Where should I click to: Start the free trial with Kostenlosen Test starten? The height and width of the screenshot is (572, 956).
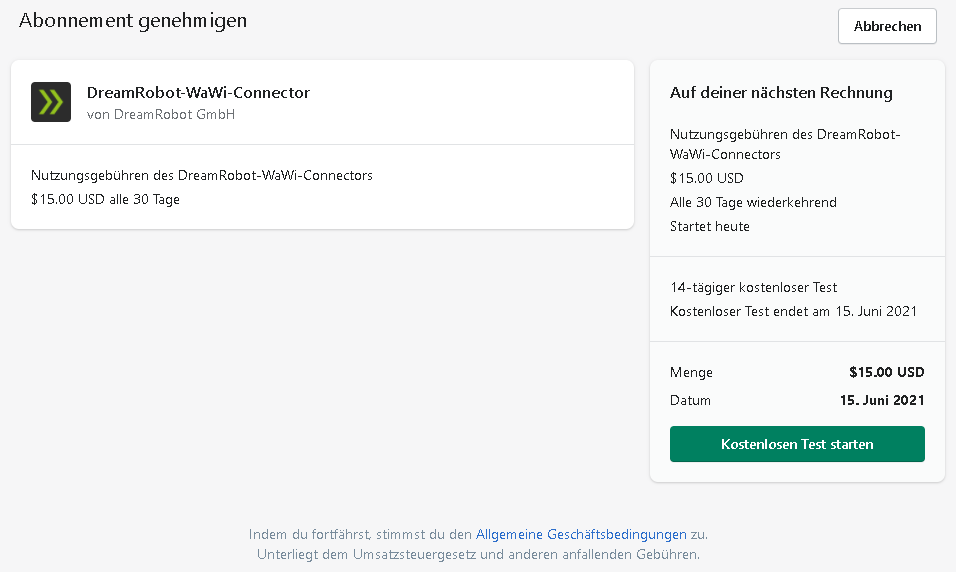click(x=797, y=444)
